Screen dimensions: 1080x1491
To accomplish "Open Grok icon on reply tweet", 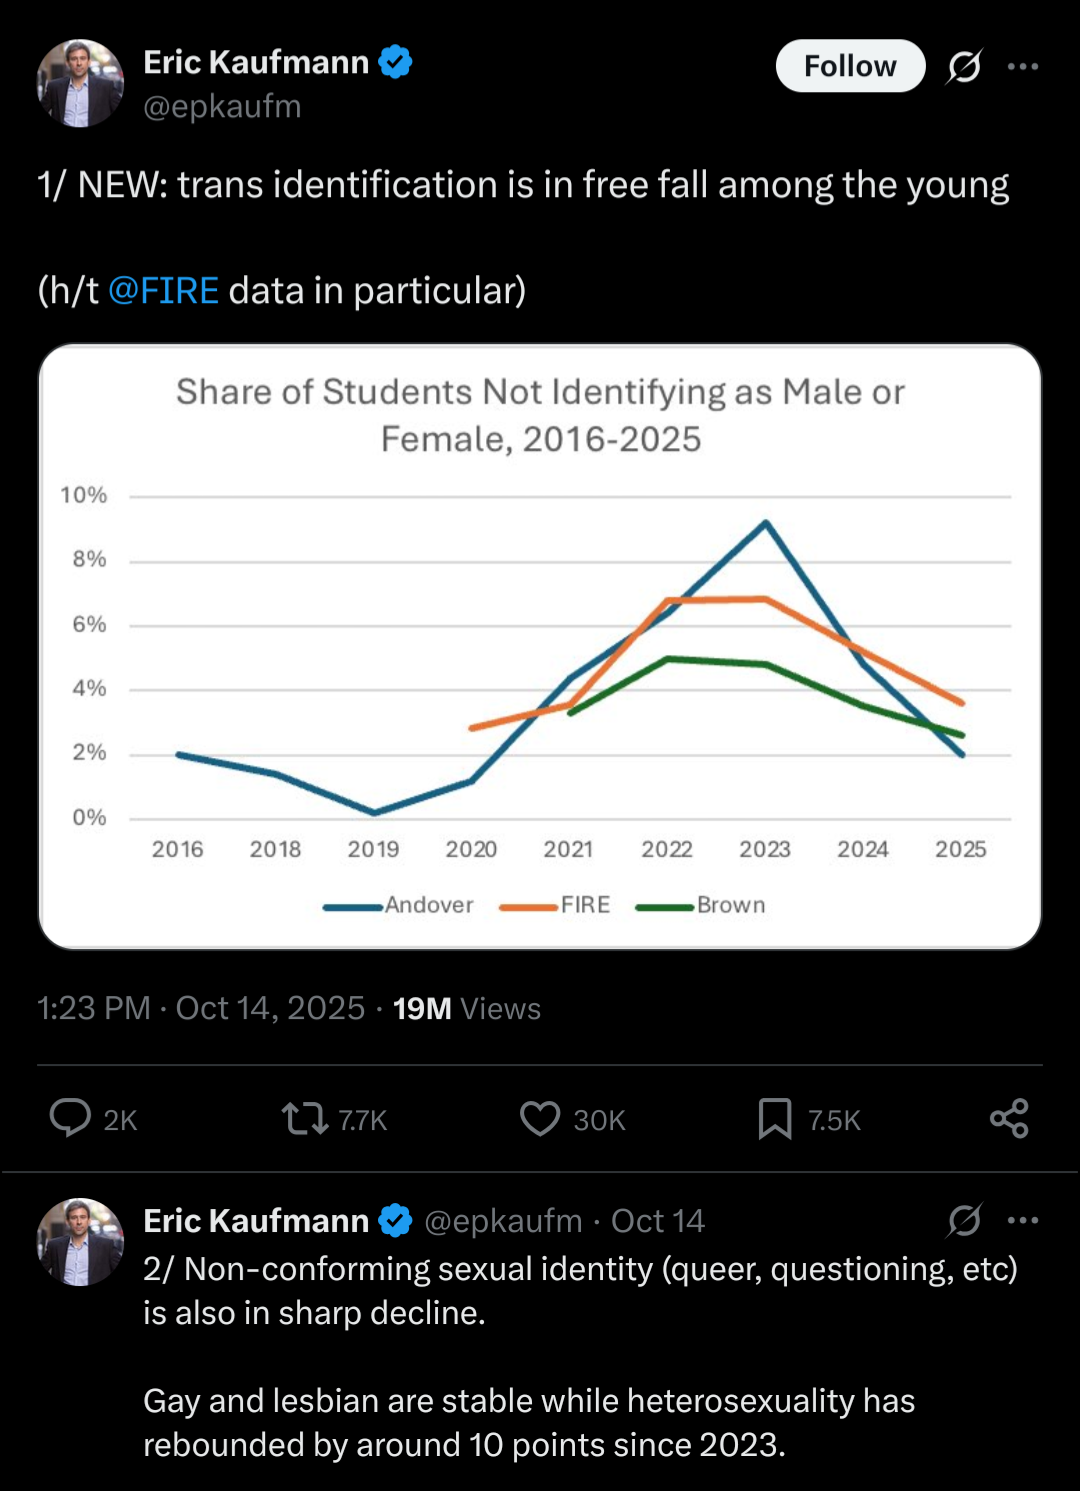I will pos(964,1220).
